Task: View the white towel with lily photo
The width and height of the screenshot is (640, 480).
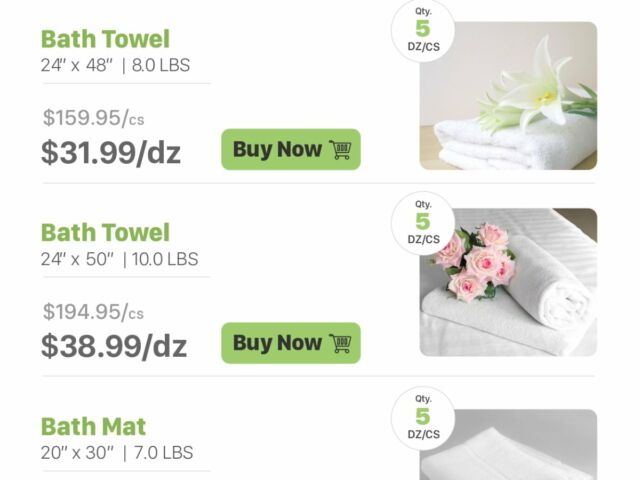Action: tap(508, 96)
